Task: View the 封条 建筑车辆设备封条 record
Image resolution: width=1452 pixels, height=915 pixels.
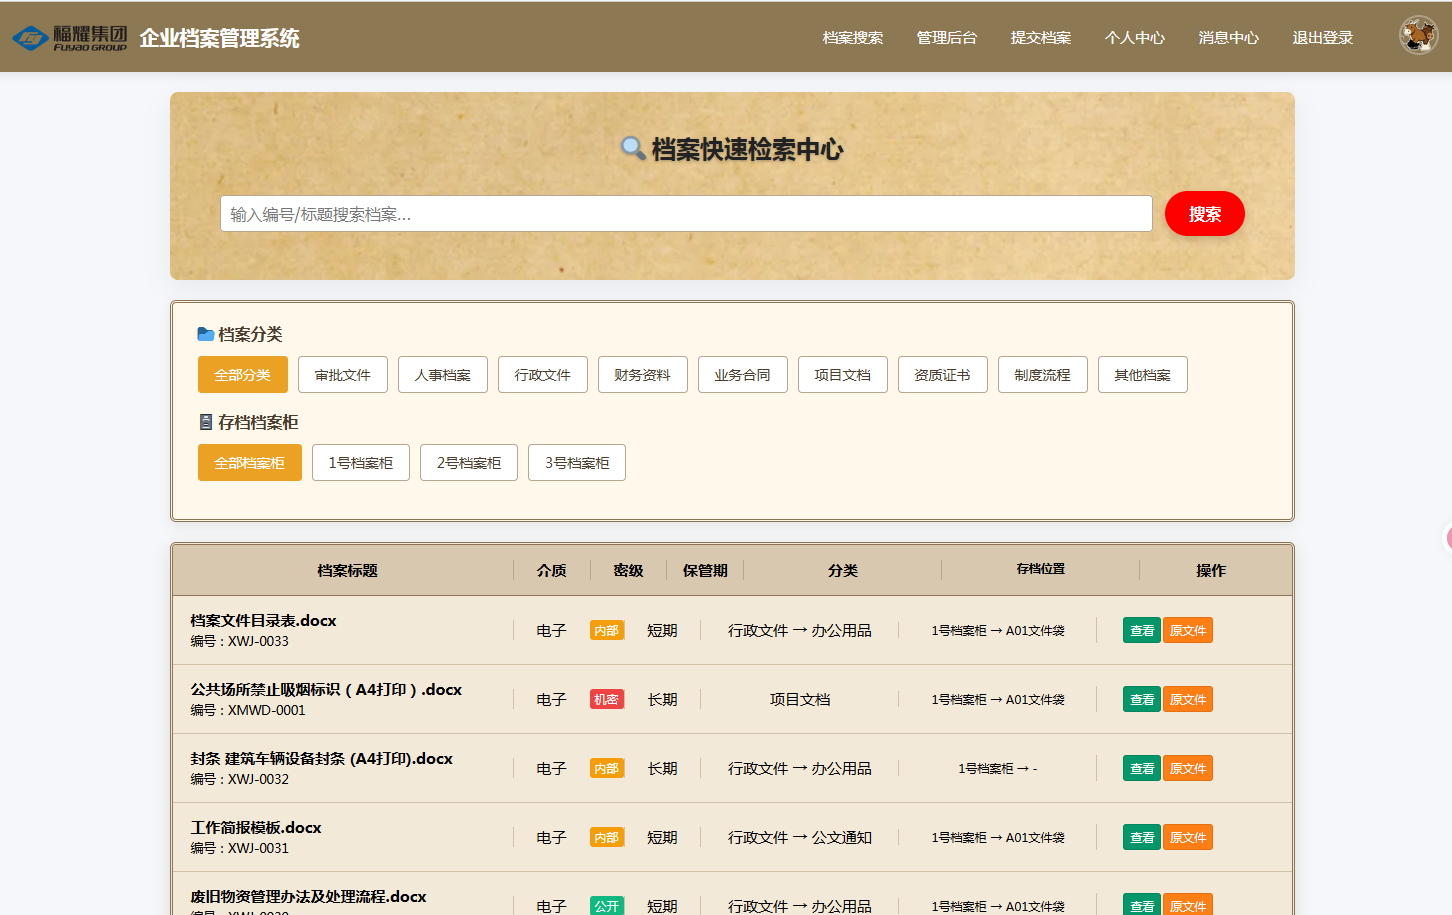Action: point(1142,769)
